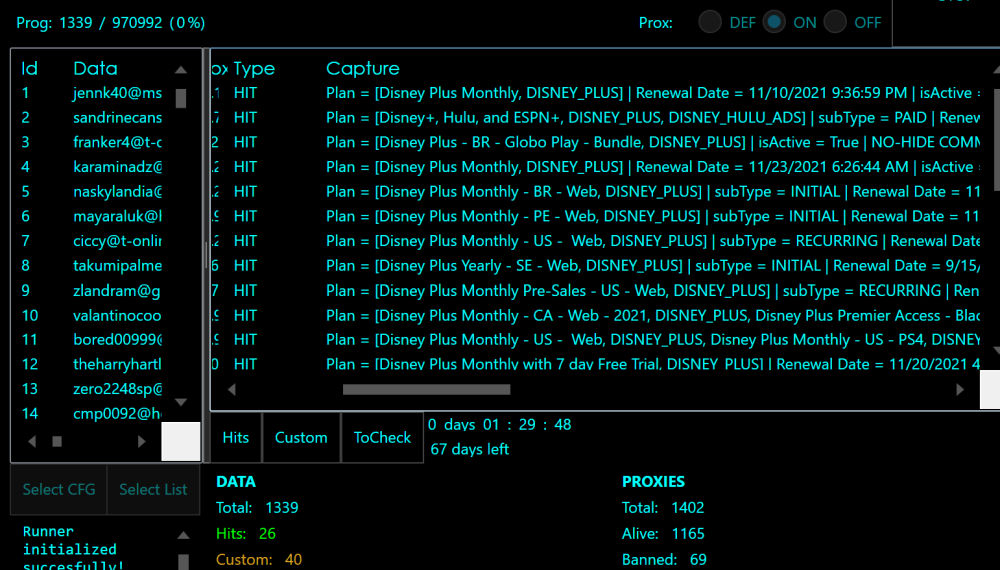Switch to the Hits tab
The width and height of the screenshot is (1000, 570).
236,437
